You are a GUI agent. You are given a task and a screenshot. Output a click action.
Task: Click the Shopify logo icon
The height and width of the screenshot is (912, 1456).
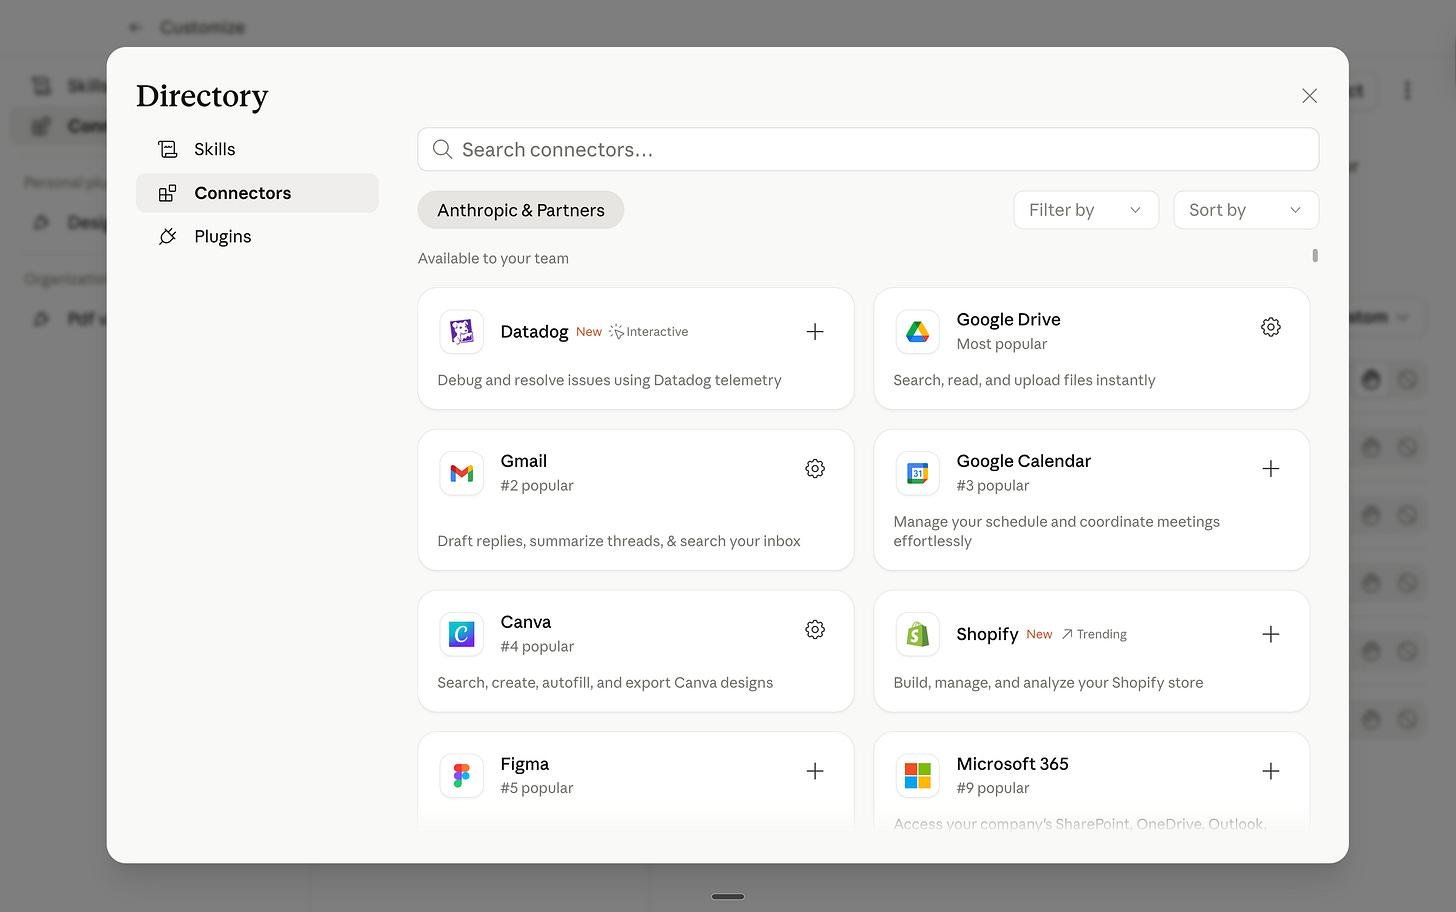[x=917, y=634]
